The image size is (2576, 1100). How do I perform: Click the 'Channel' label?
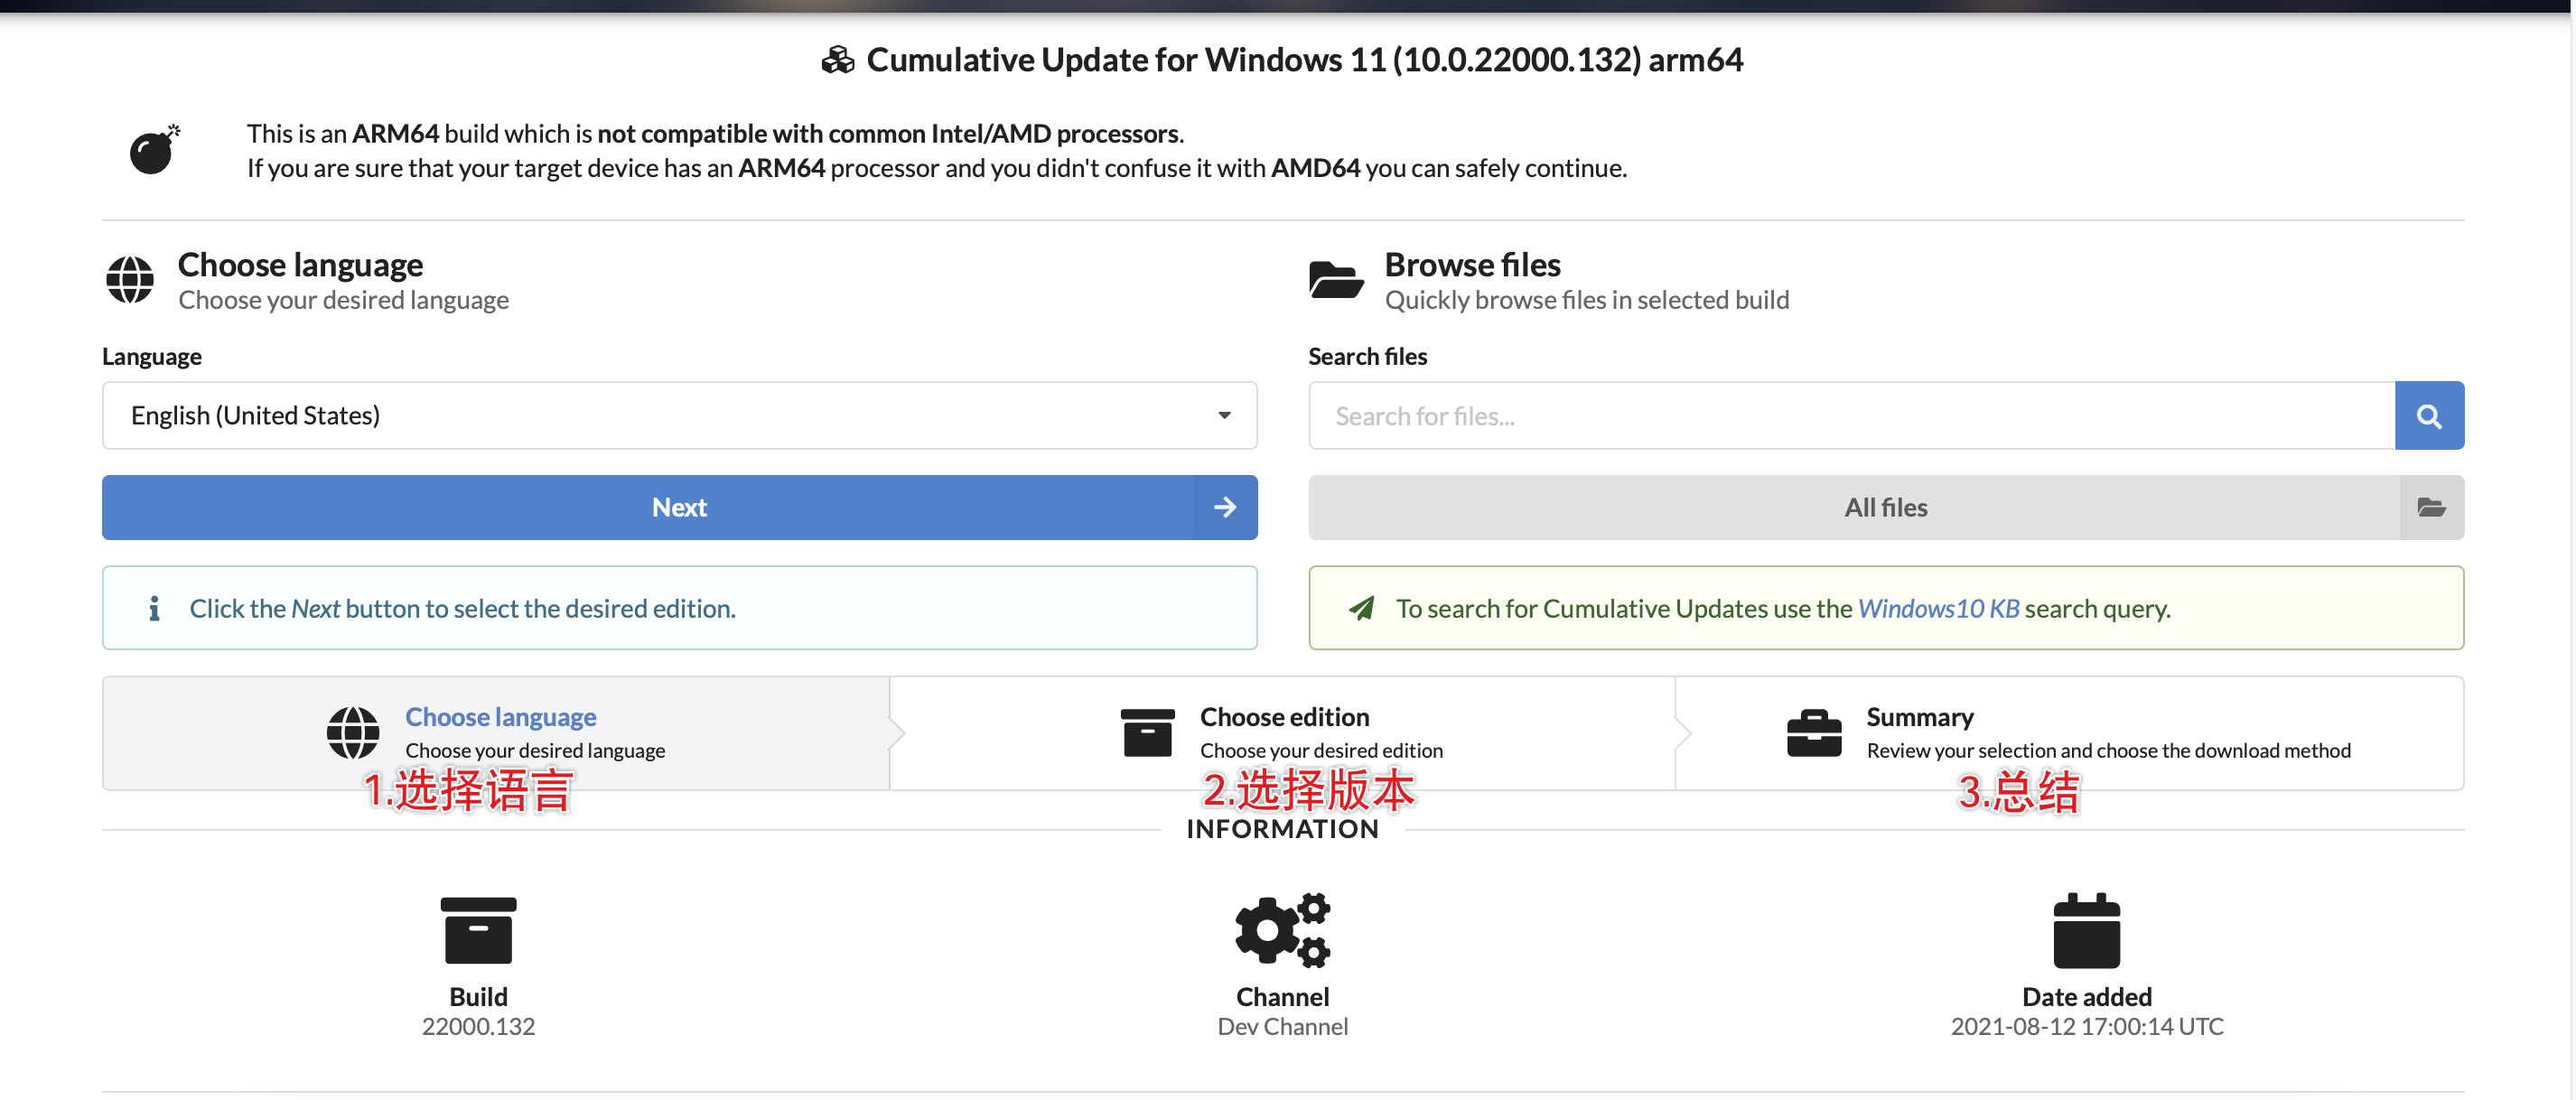tap(1283, 996)
